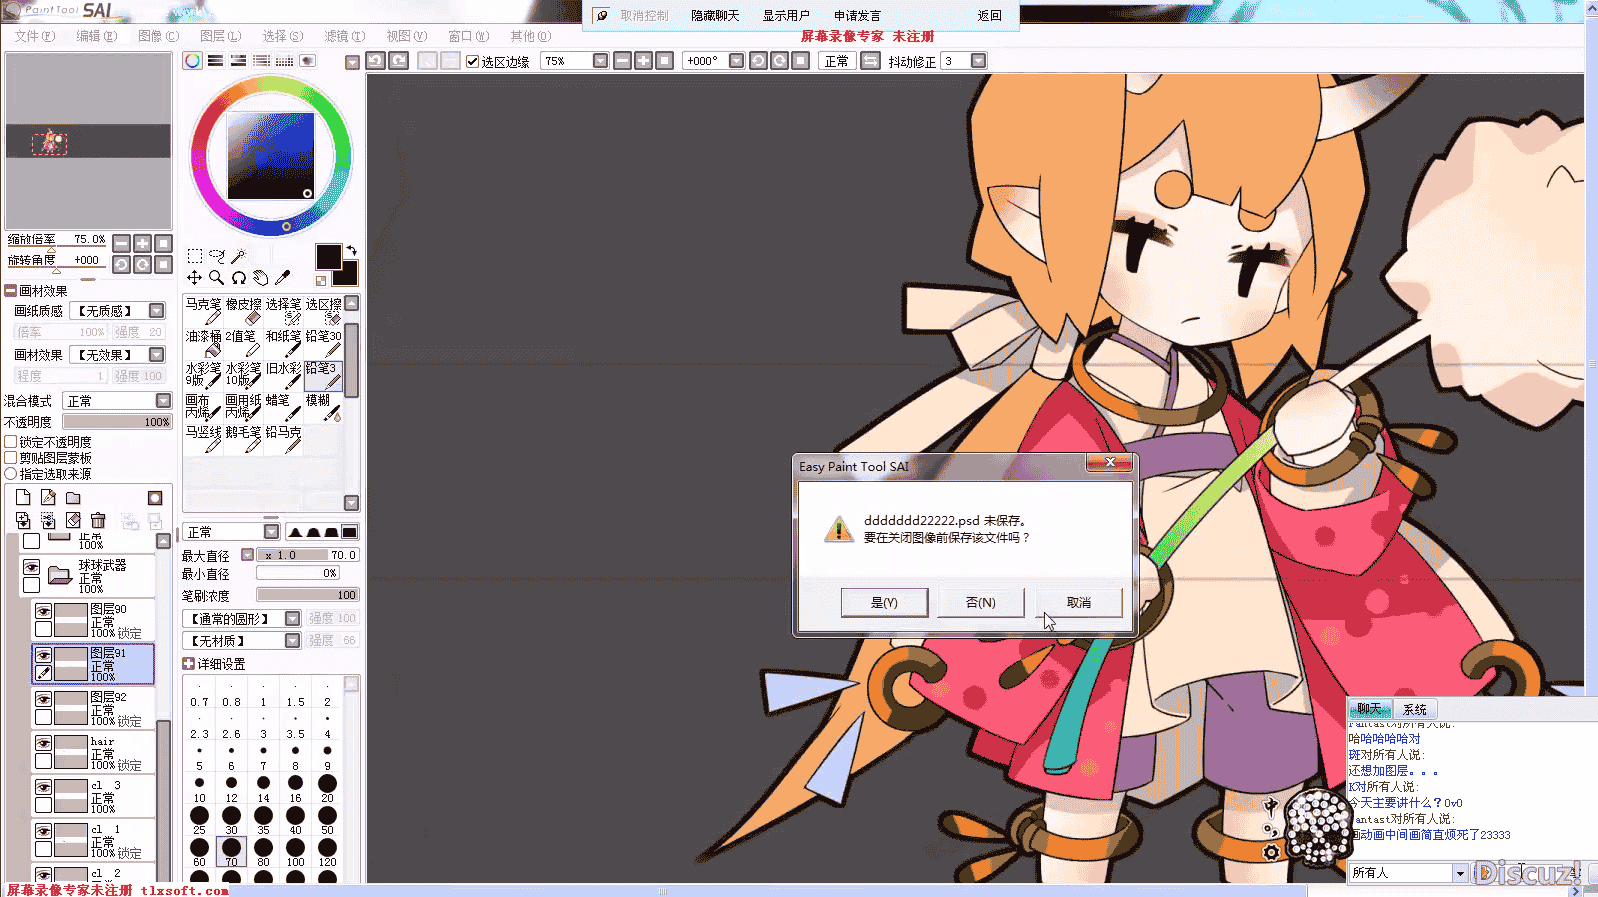Open the 通常的圆形 brush shape dropdown

tap(241, 619)
